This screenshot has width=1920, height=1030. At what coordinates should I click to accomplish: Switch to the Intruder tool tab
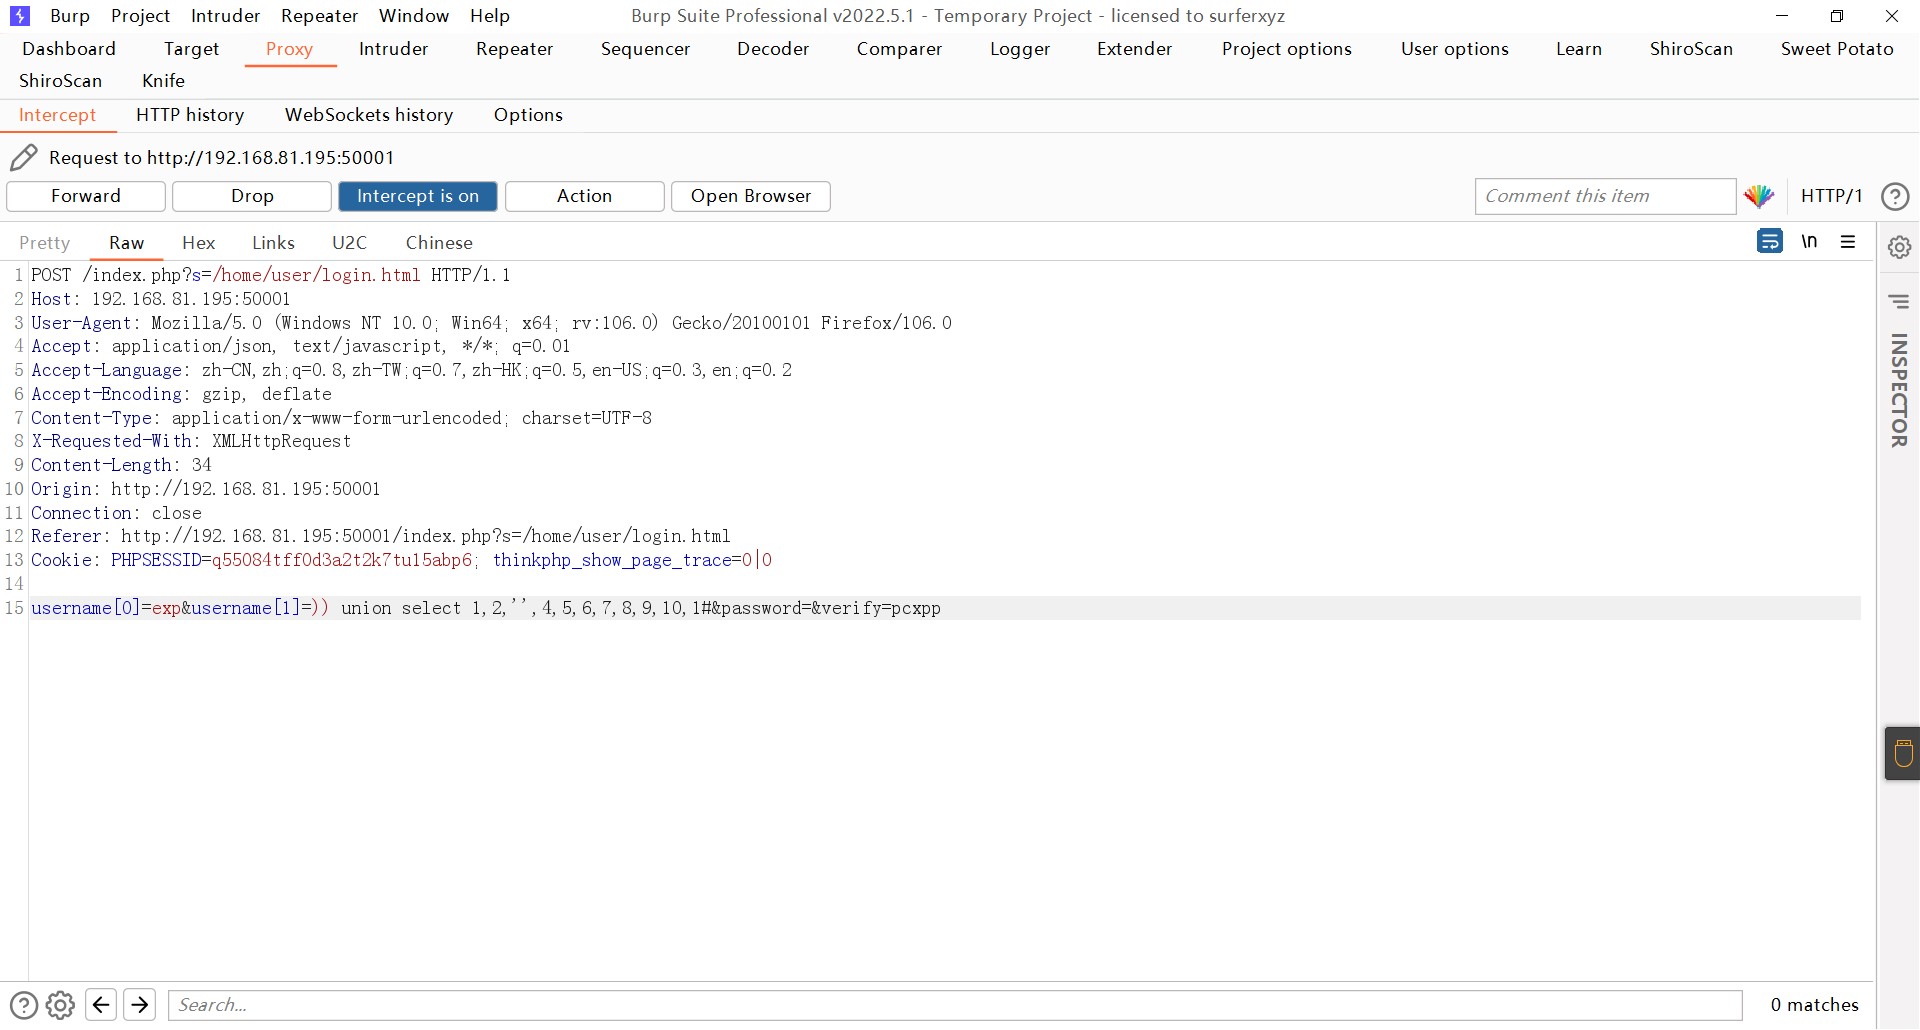(x=393, y=49)
